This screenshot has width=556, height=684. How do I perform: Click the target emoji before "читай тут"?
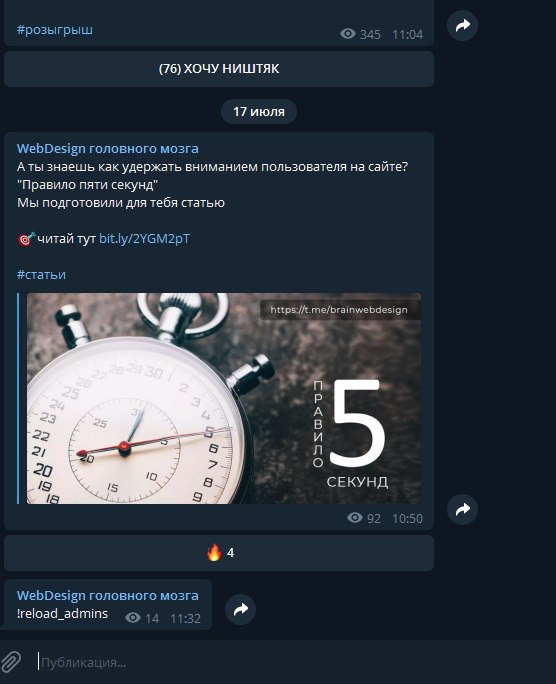point(26,239)
